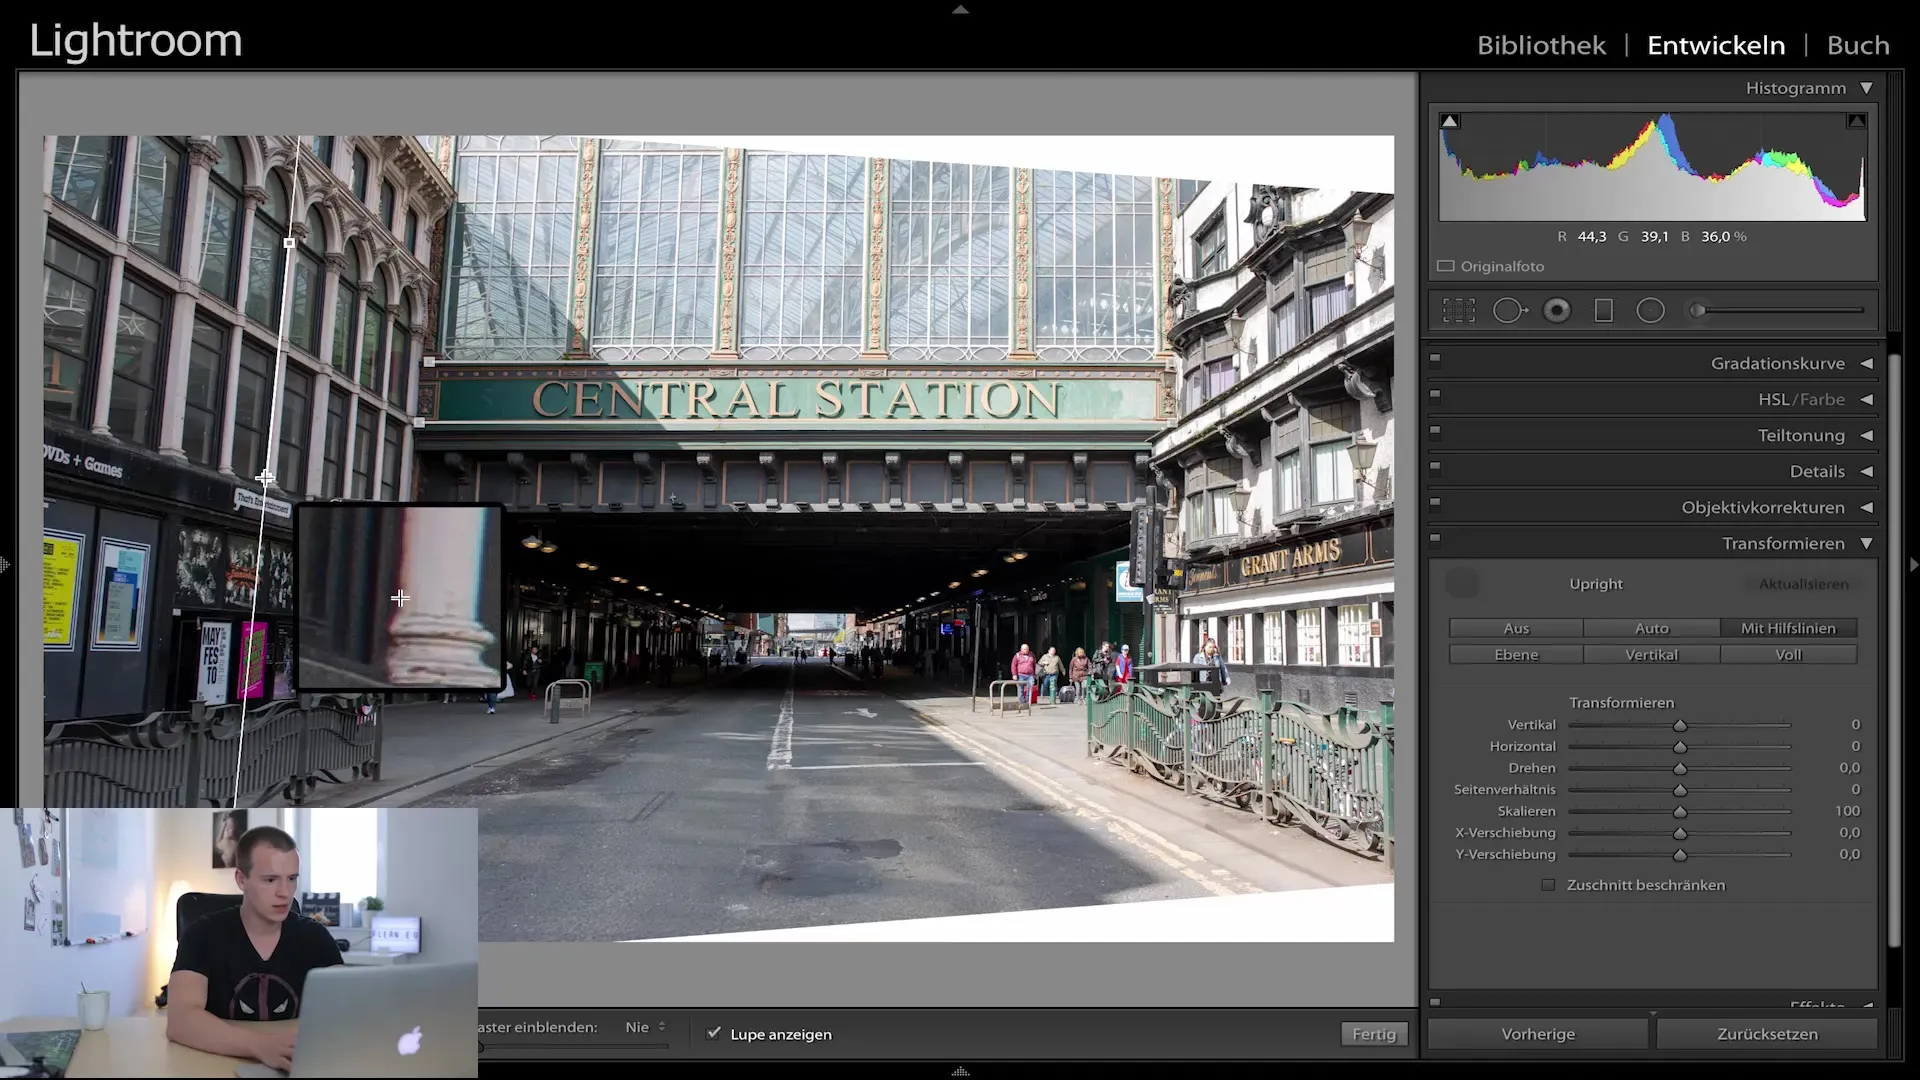
Task: Set Upright mode to Aus
Action: click(1516, 628)
